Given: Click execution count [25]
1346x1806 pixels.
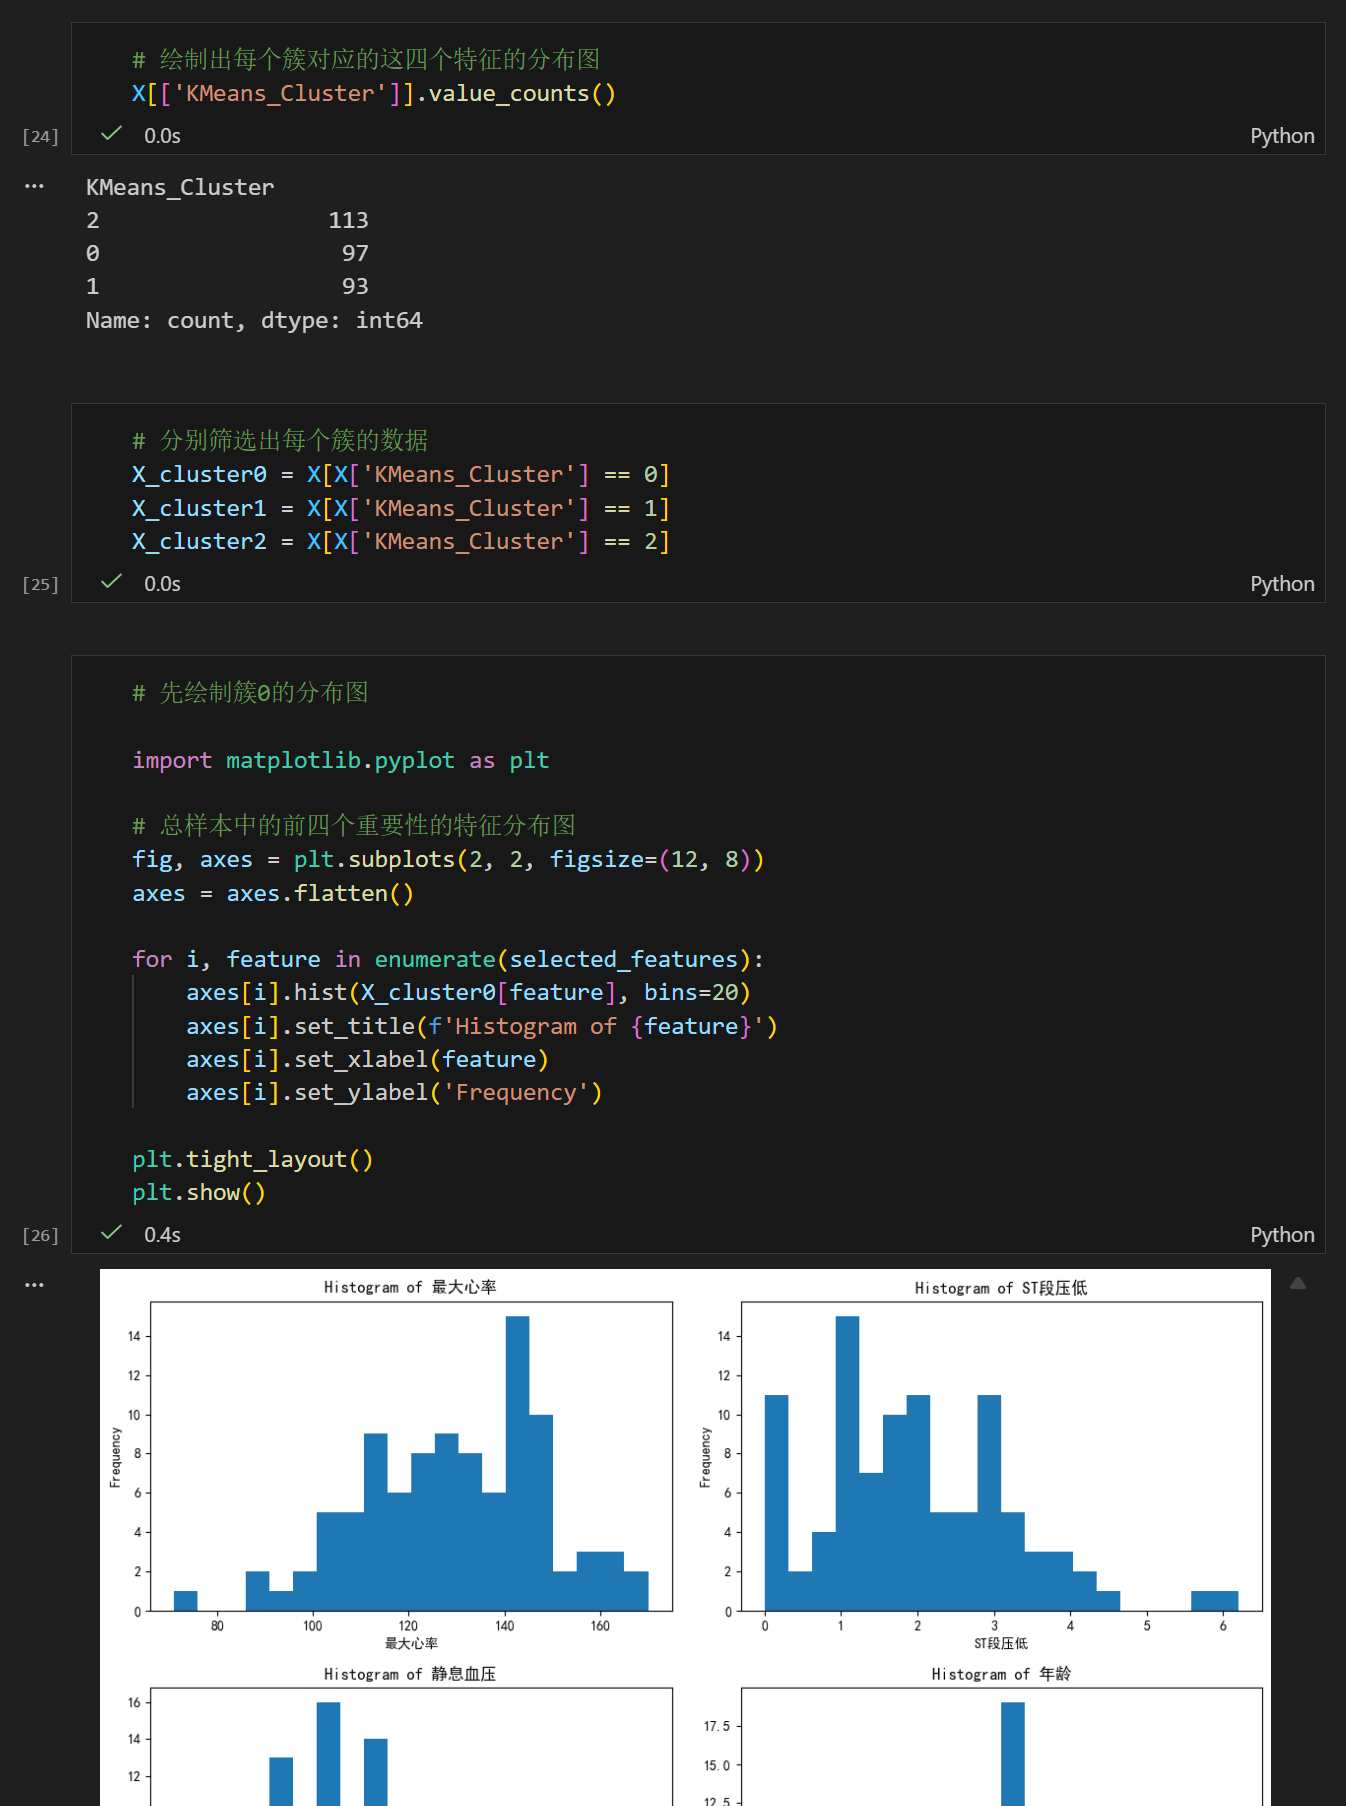Looking at the screenshot, I should (40, 584).
